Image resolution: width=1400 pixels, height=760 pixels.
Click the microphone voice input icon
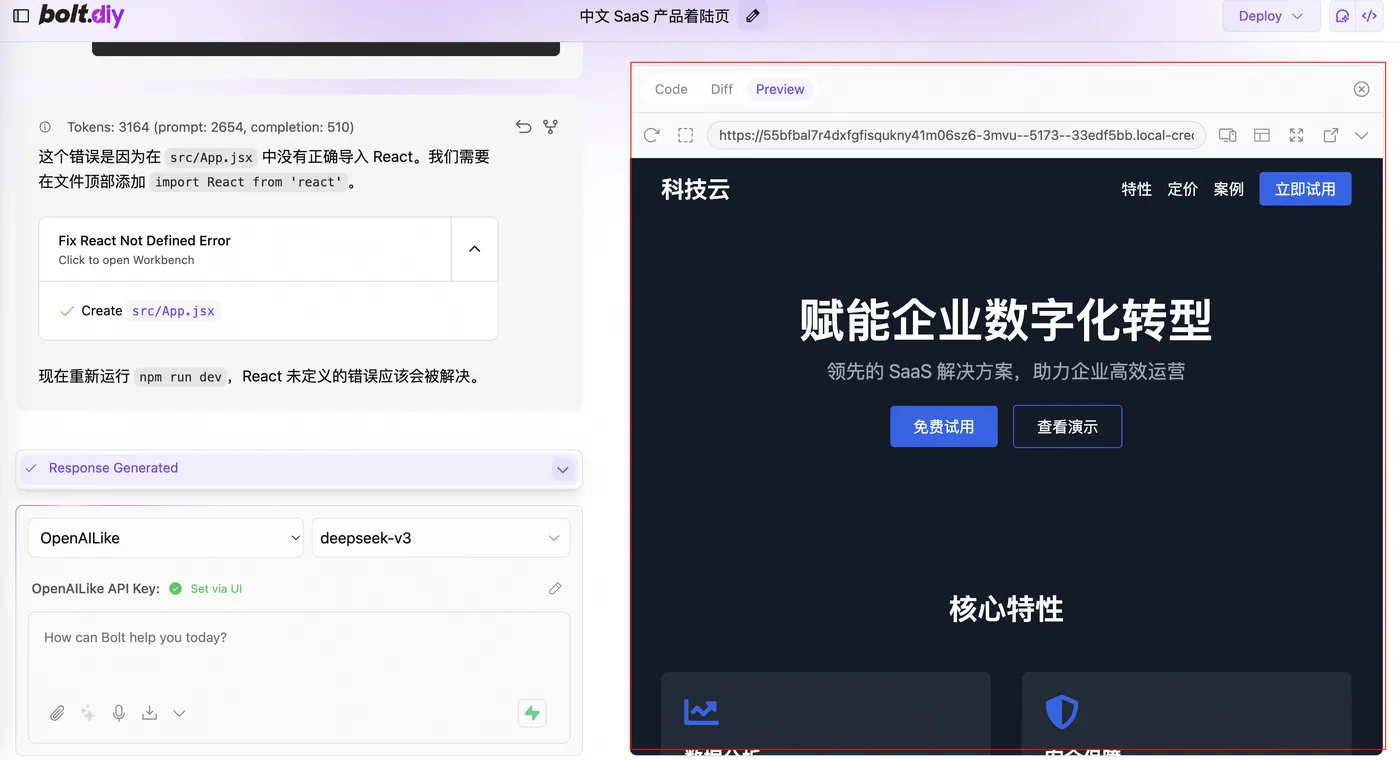pyautogui.click(x=119, y=713)
